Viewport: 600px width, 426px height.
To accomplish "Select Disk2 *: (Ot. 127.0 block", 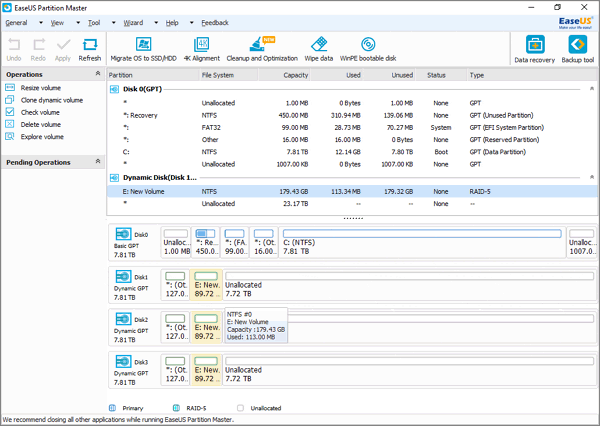I will point(176,327).
